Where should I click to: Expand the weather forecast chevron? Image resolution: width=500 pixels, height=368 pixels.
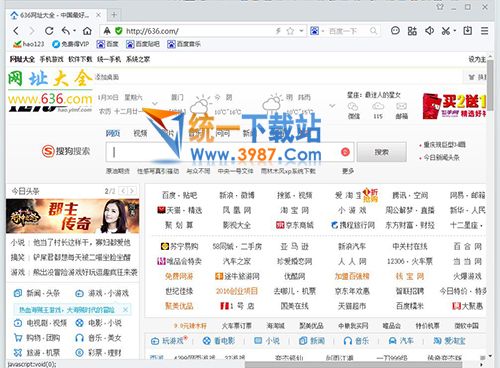point(332,106)
